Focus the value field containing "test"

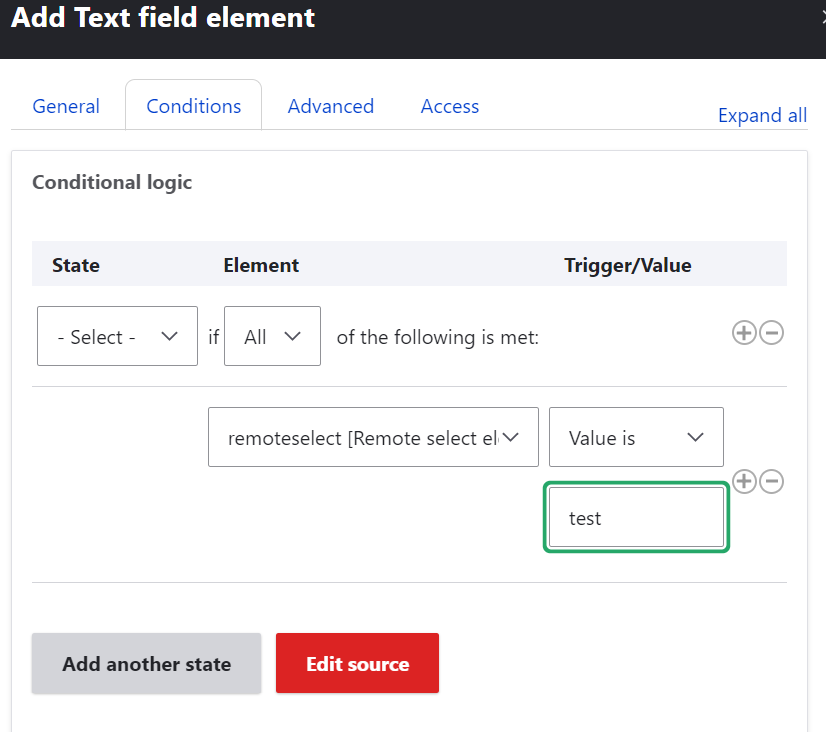(636, 518)
